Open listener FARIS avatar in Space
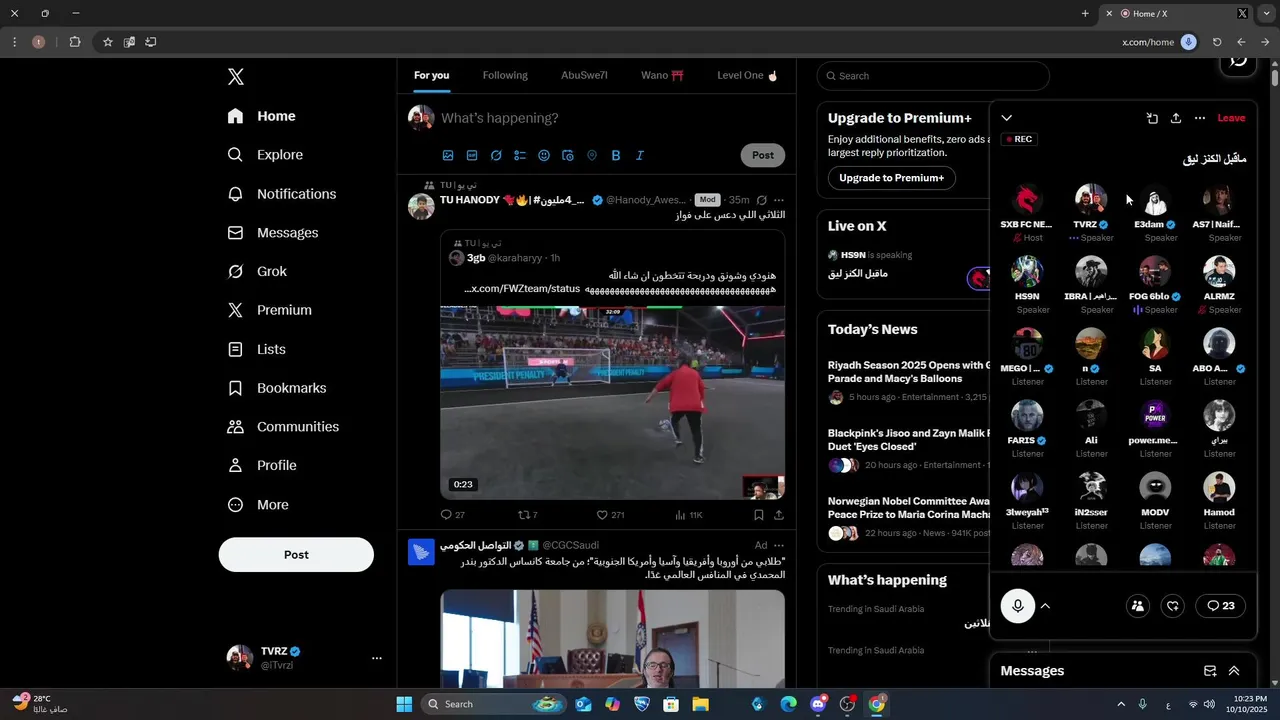The width and height of the screenshot is (1280, 720). click(x=1027, y=416)
